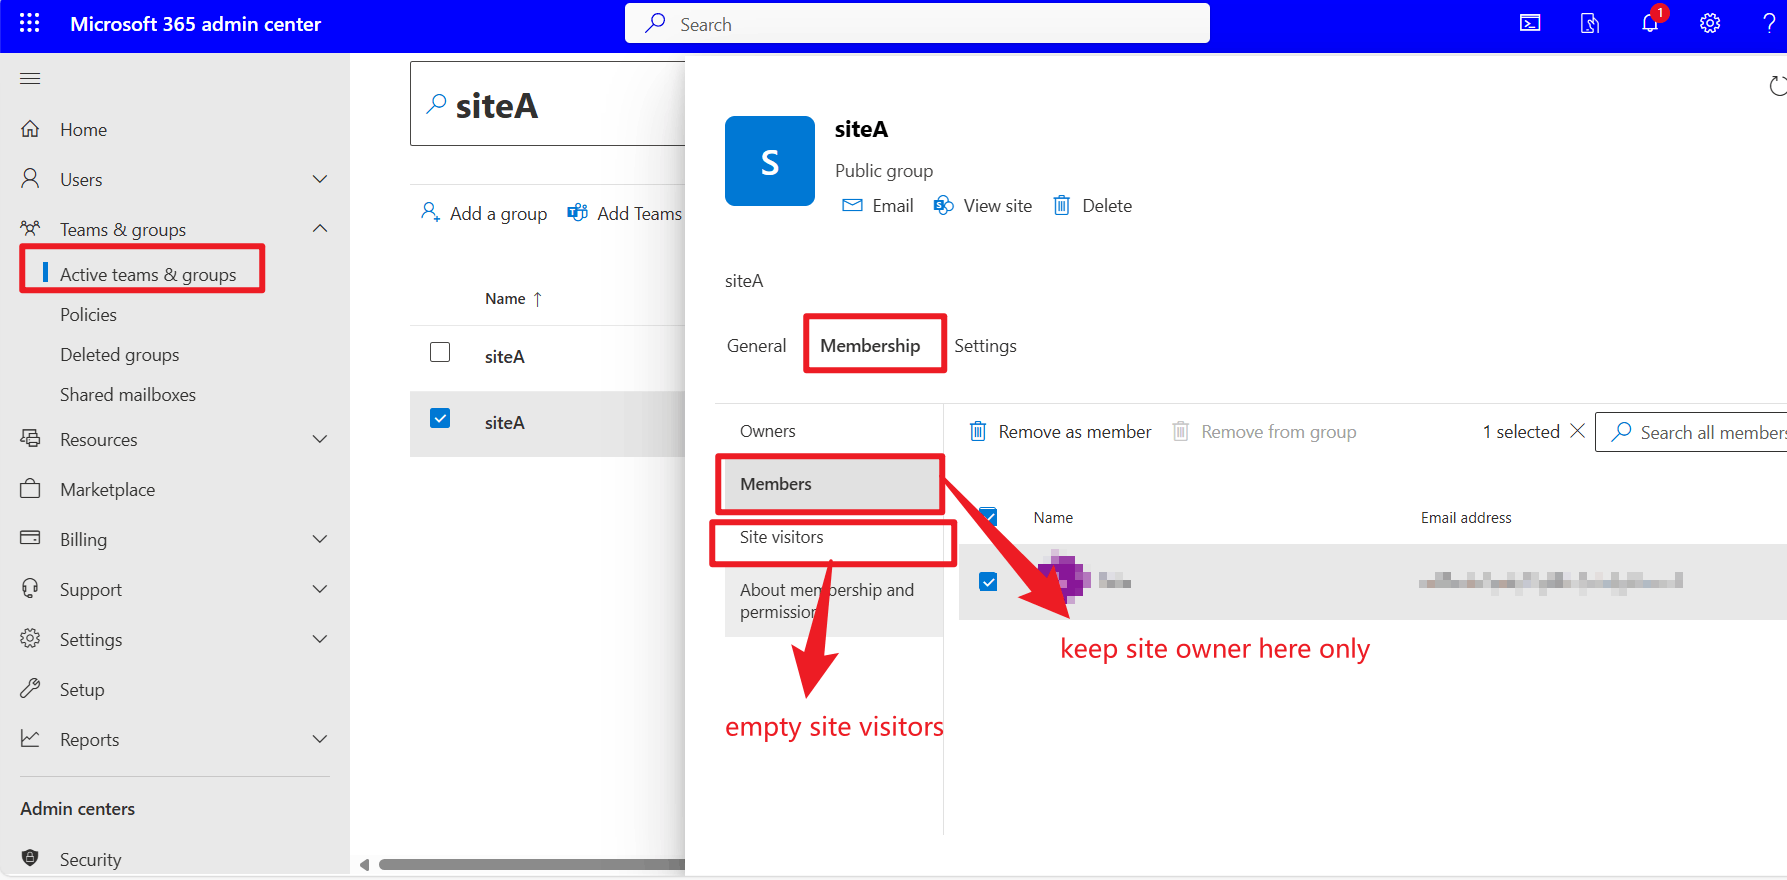Select Site visitors in membership list
Screen dimensions: 1787x880
pos(832,537)
